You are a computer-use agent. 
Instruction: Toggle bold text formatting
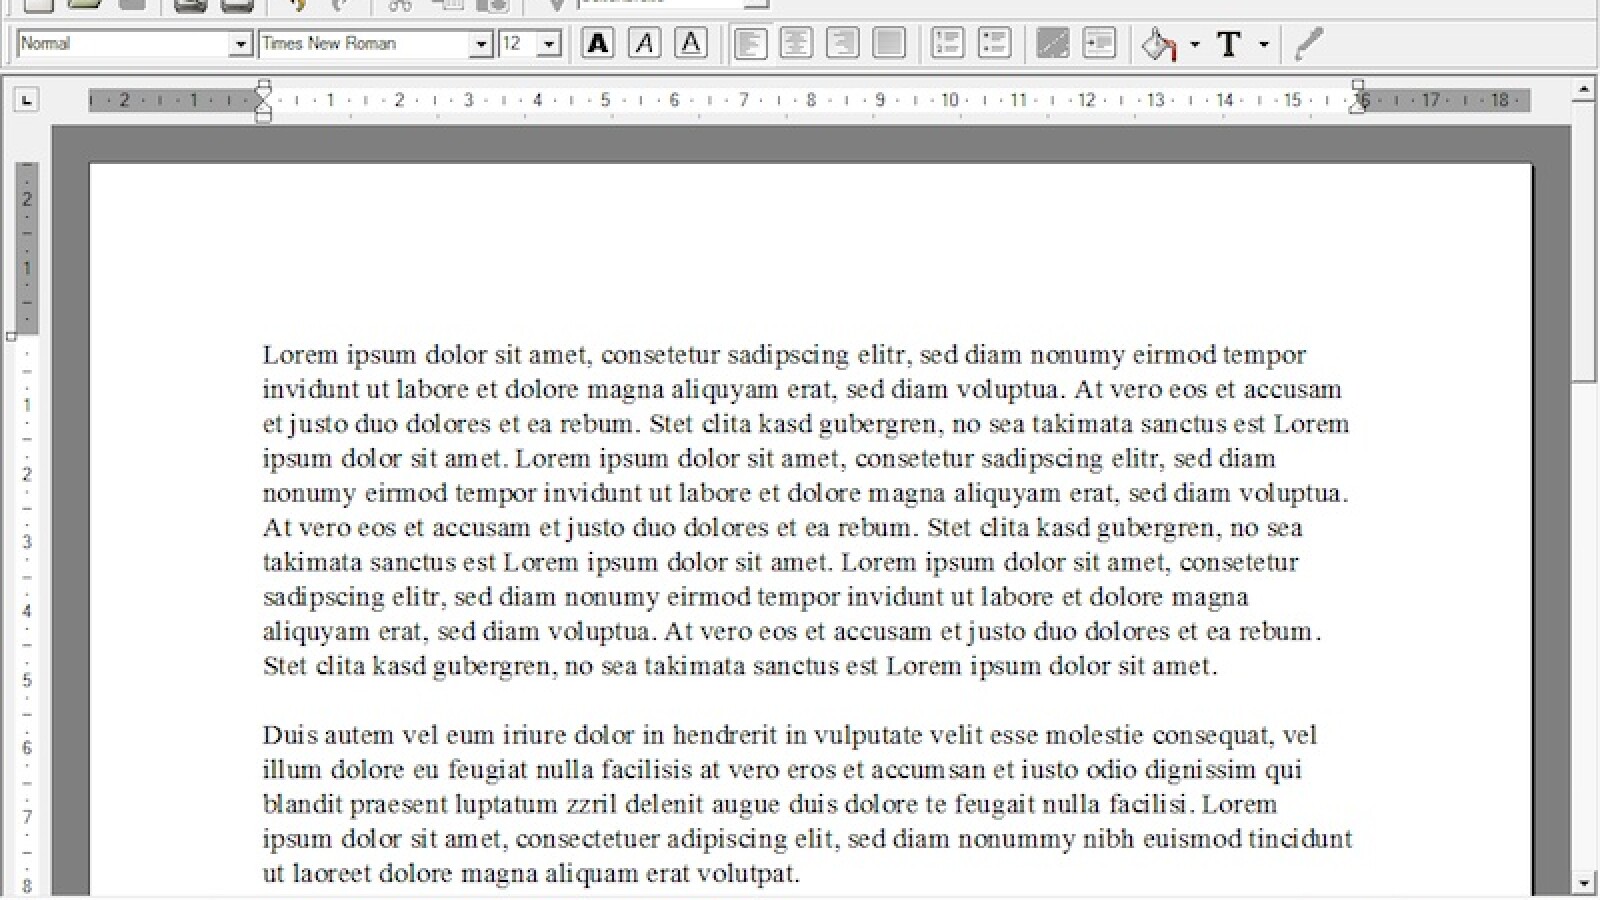point(597,44)
